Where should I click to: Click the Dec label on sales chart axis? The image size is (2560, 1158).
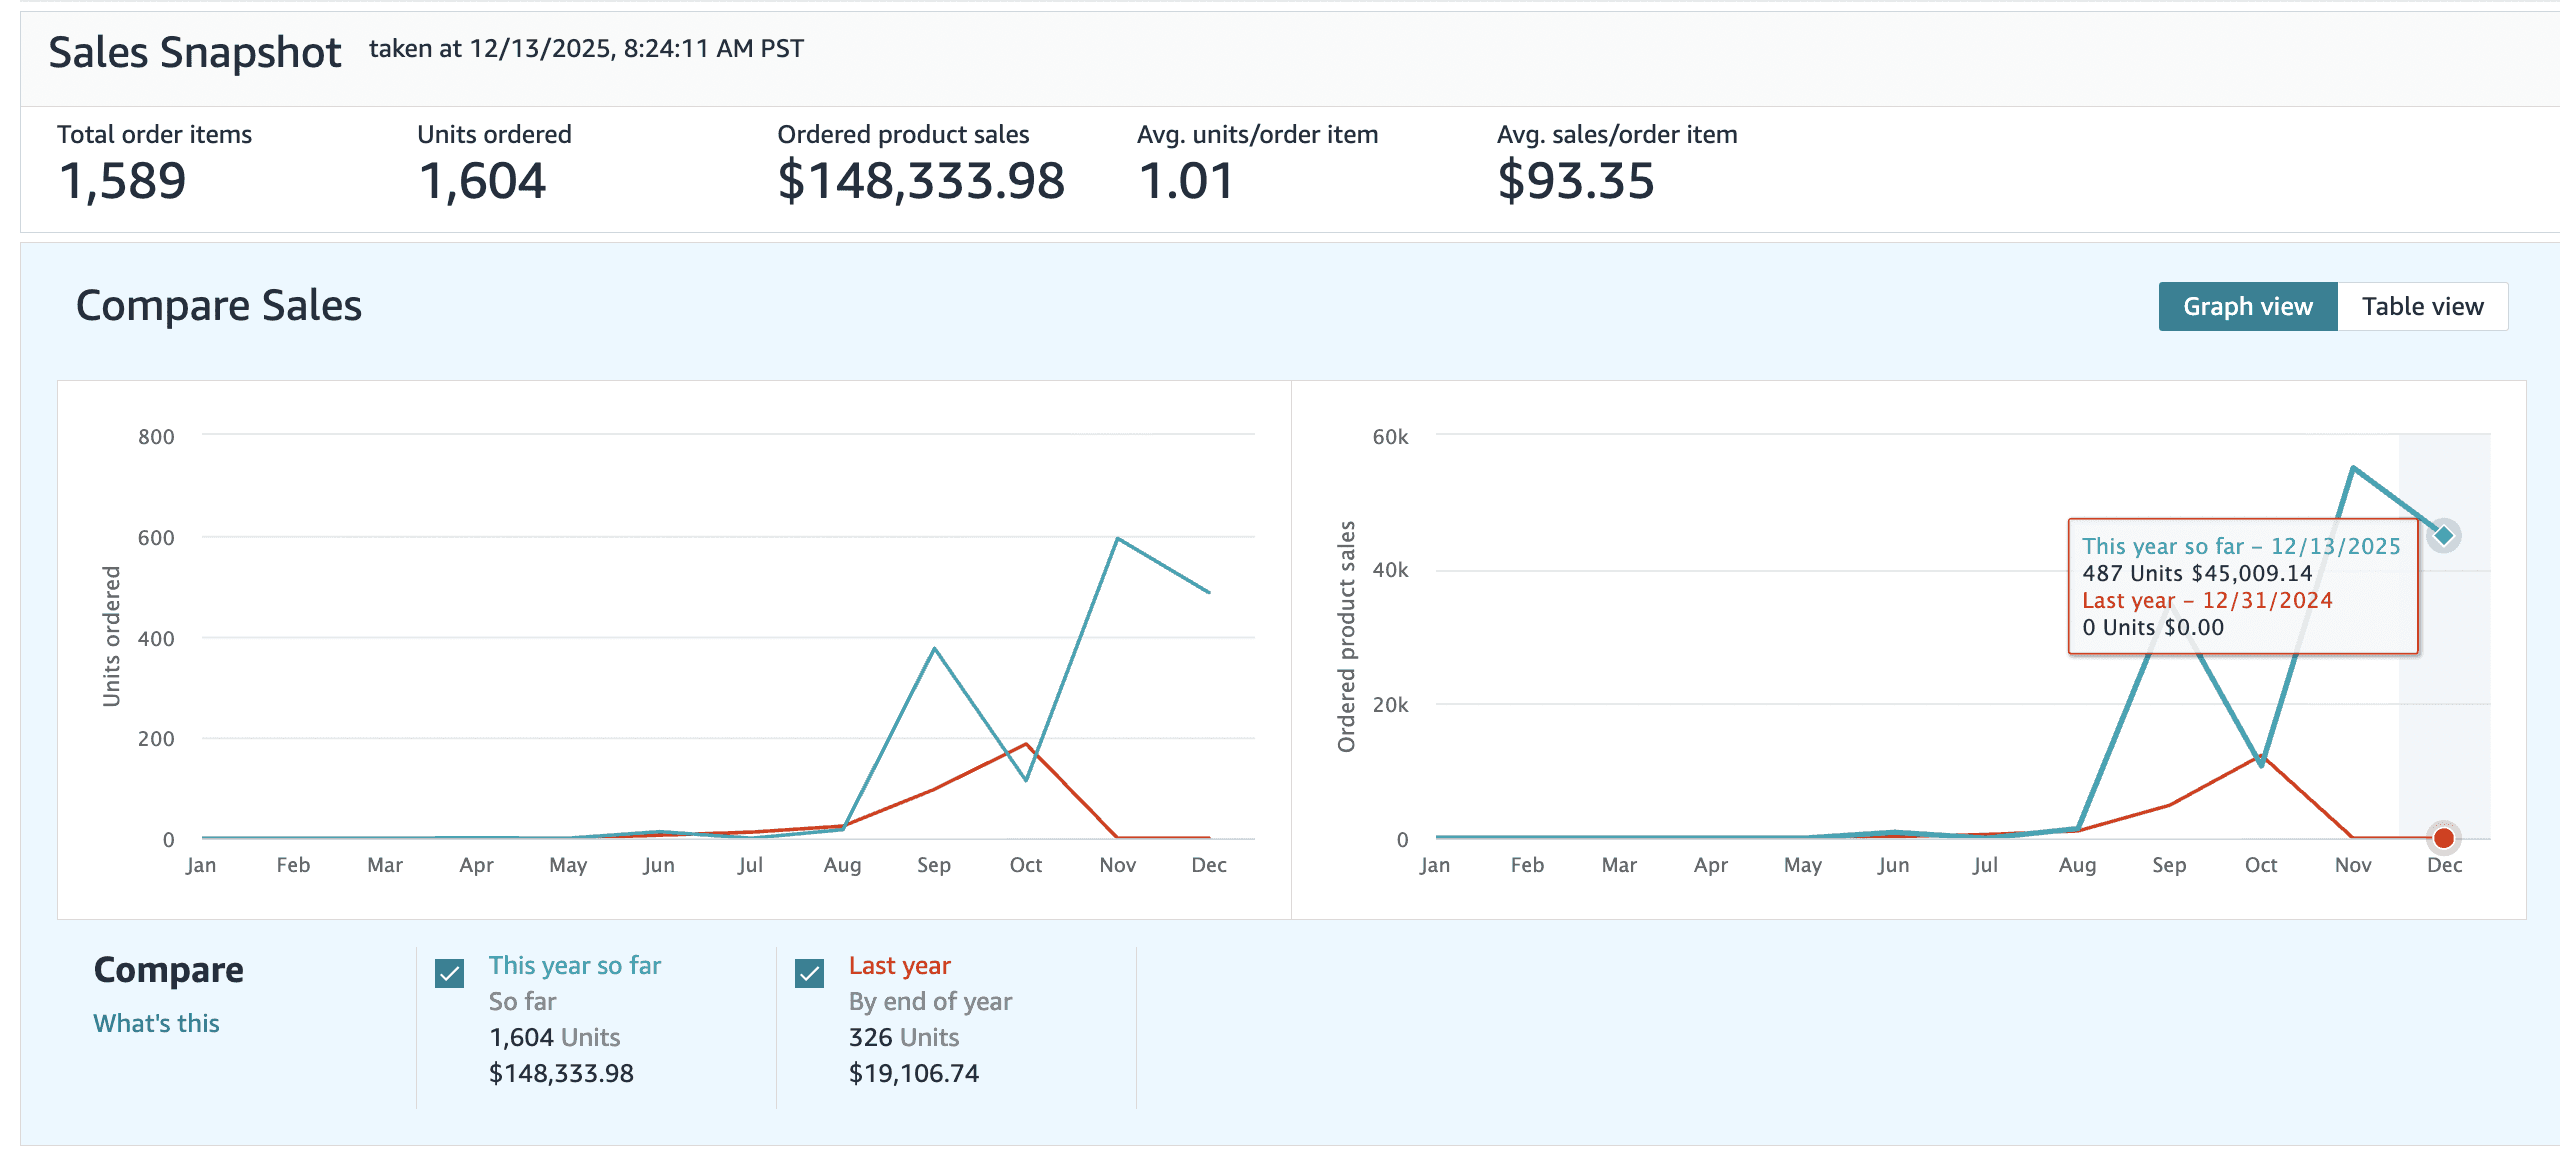(x=2444, y=865)
